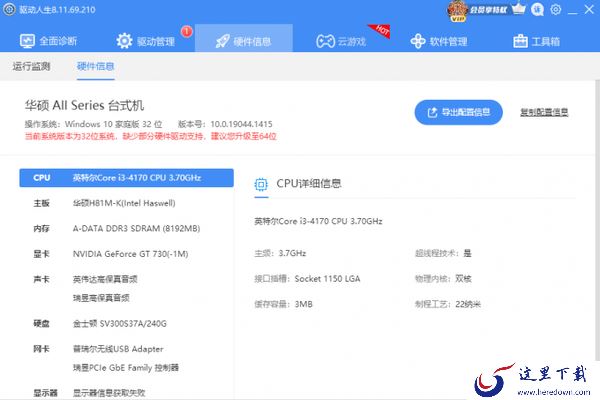600x400 pixels.
Task: Switch to the 运行监测 sub-tab
Action: pos(31,66)
